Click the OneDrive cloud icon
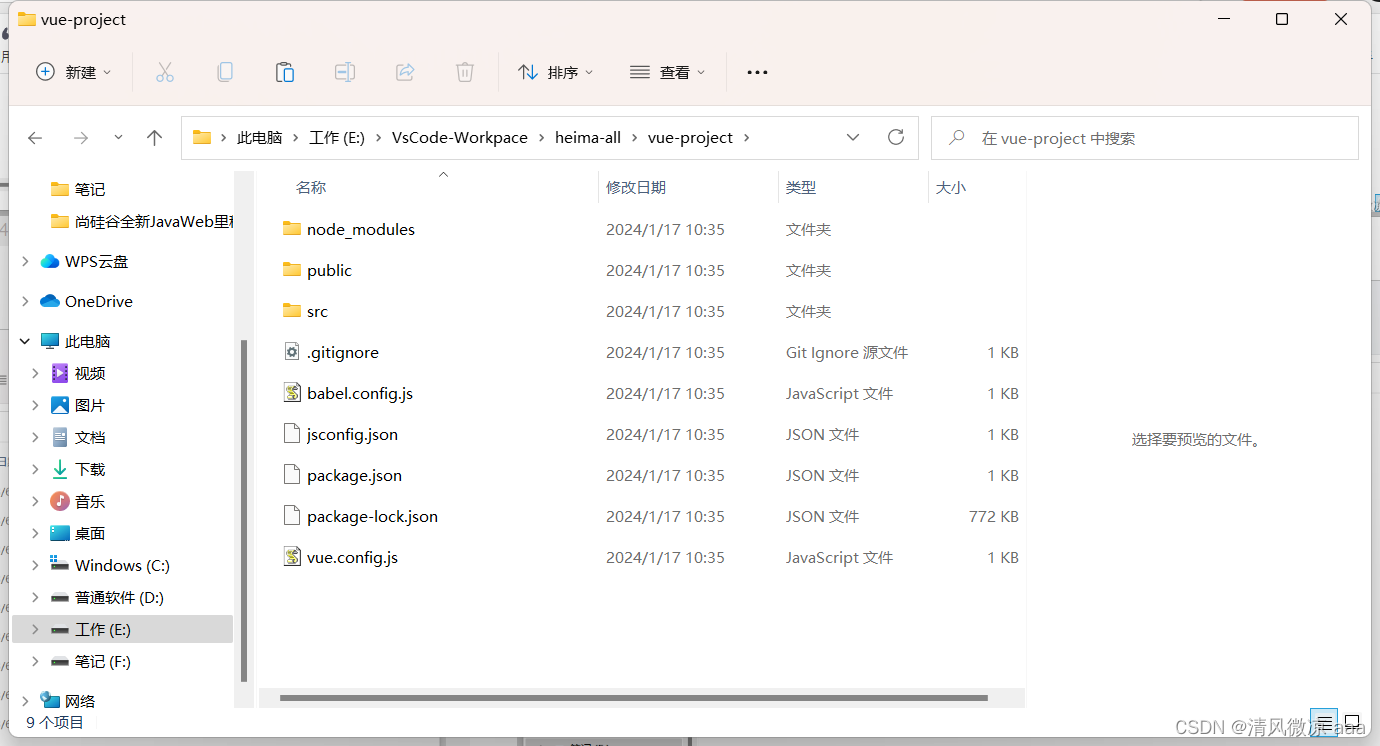Image resolution: width=1380 pixels, height=746 pixels. (50, 301)
